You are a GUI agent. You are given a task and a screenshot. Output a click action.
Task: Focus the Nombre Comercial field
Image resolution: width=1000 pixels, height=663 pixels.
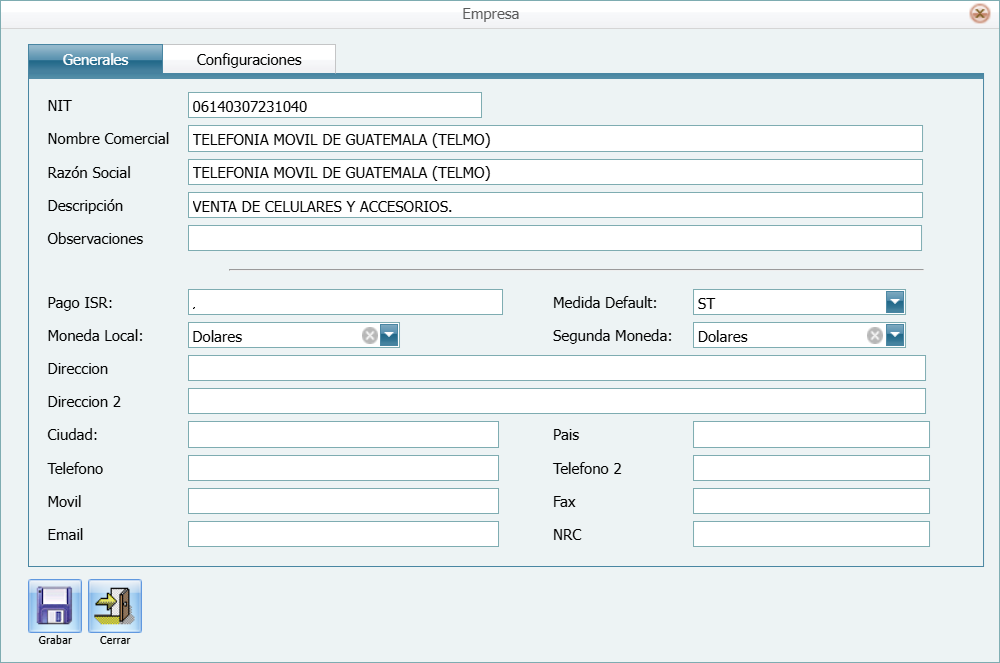pos(554,139)
